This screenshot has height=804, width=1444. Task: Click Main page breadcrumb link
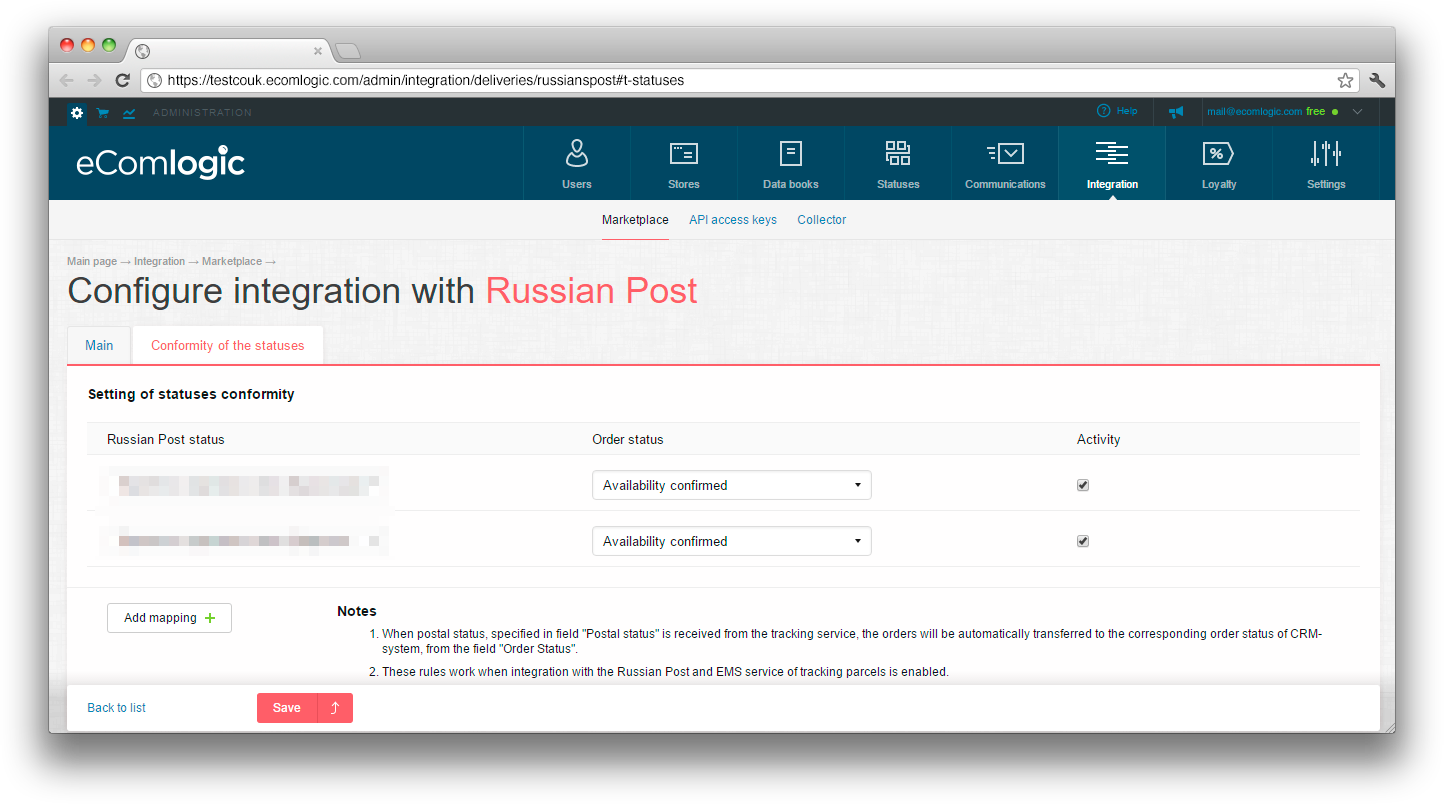point(92,262)
